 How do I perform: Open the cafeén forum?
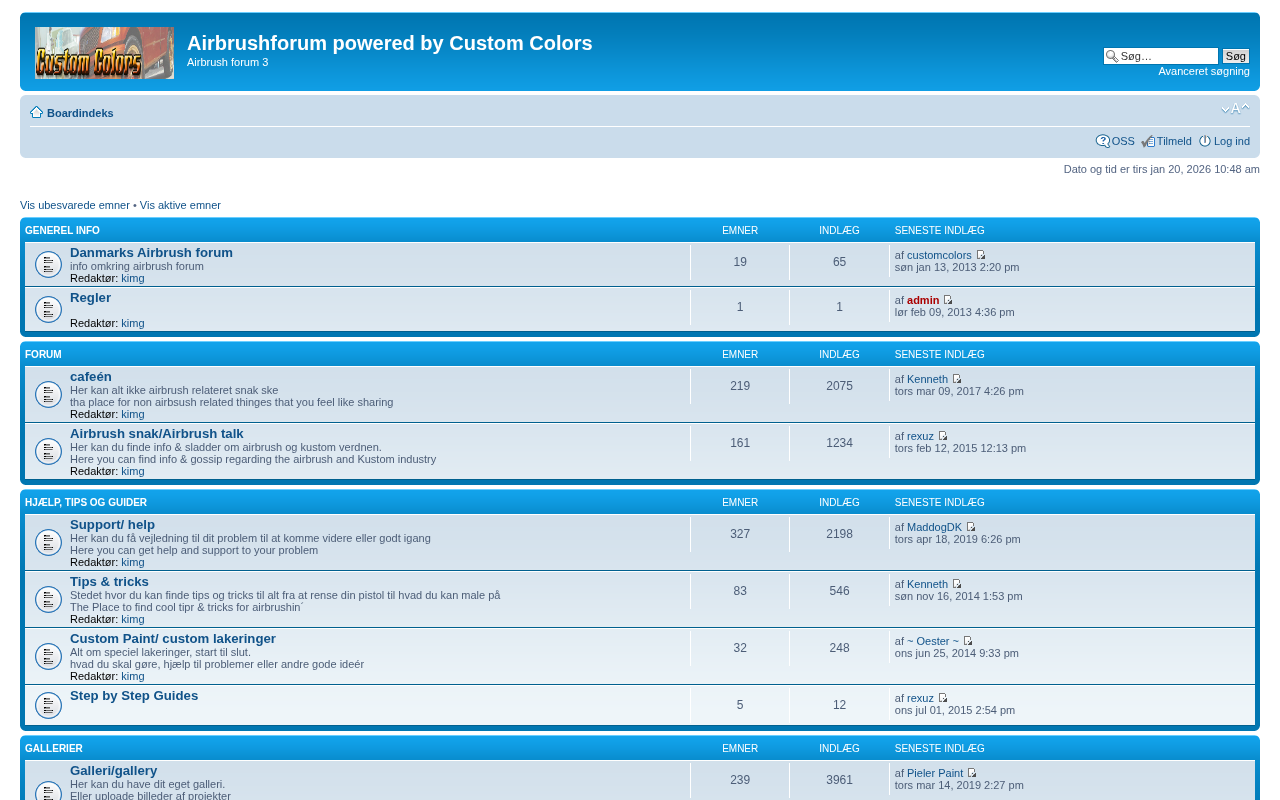pyautogui.click(x=91, y=377)
